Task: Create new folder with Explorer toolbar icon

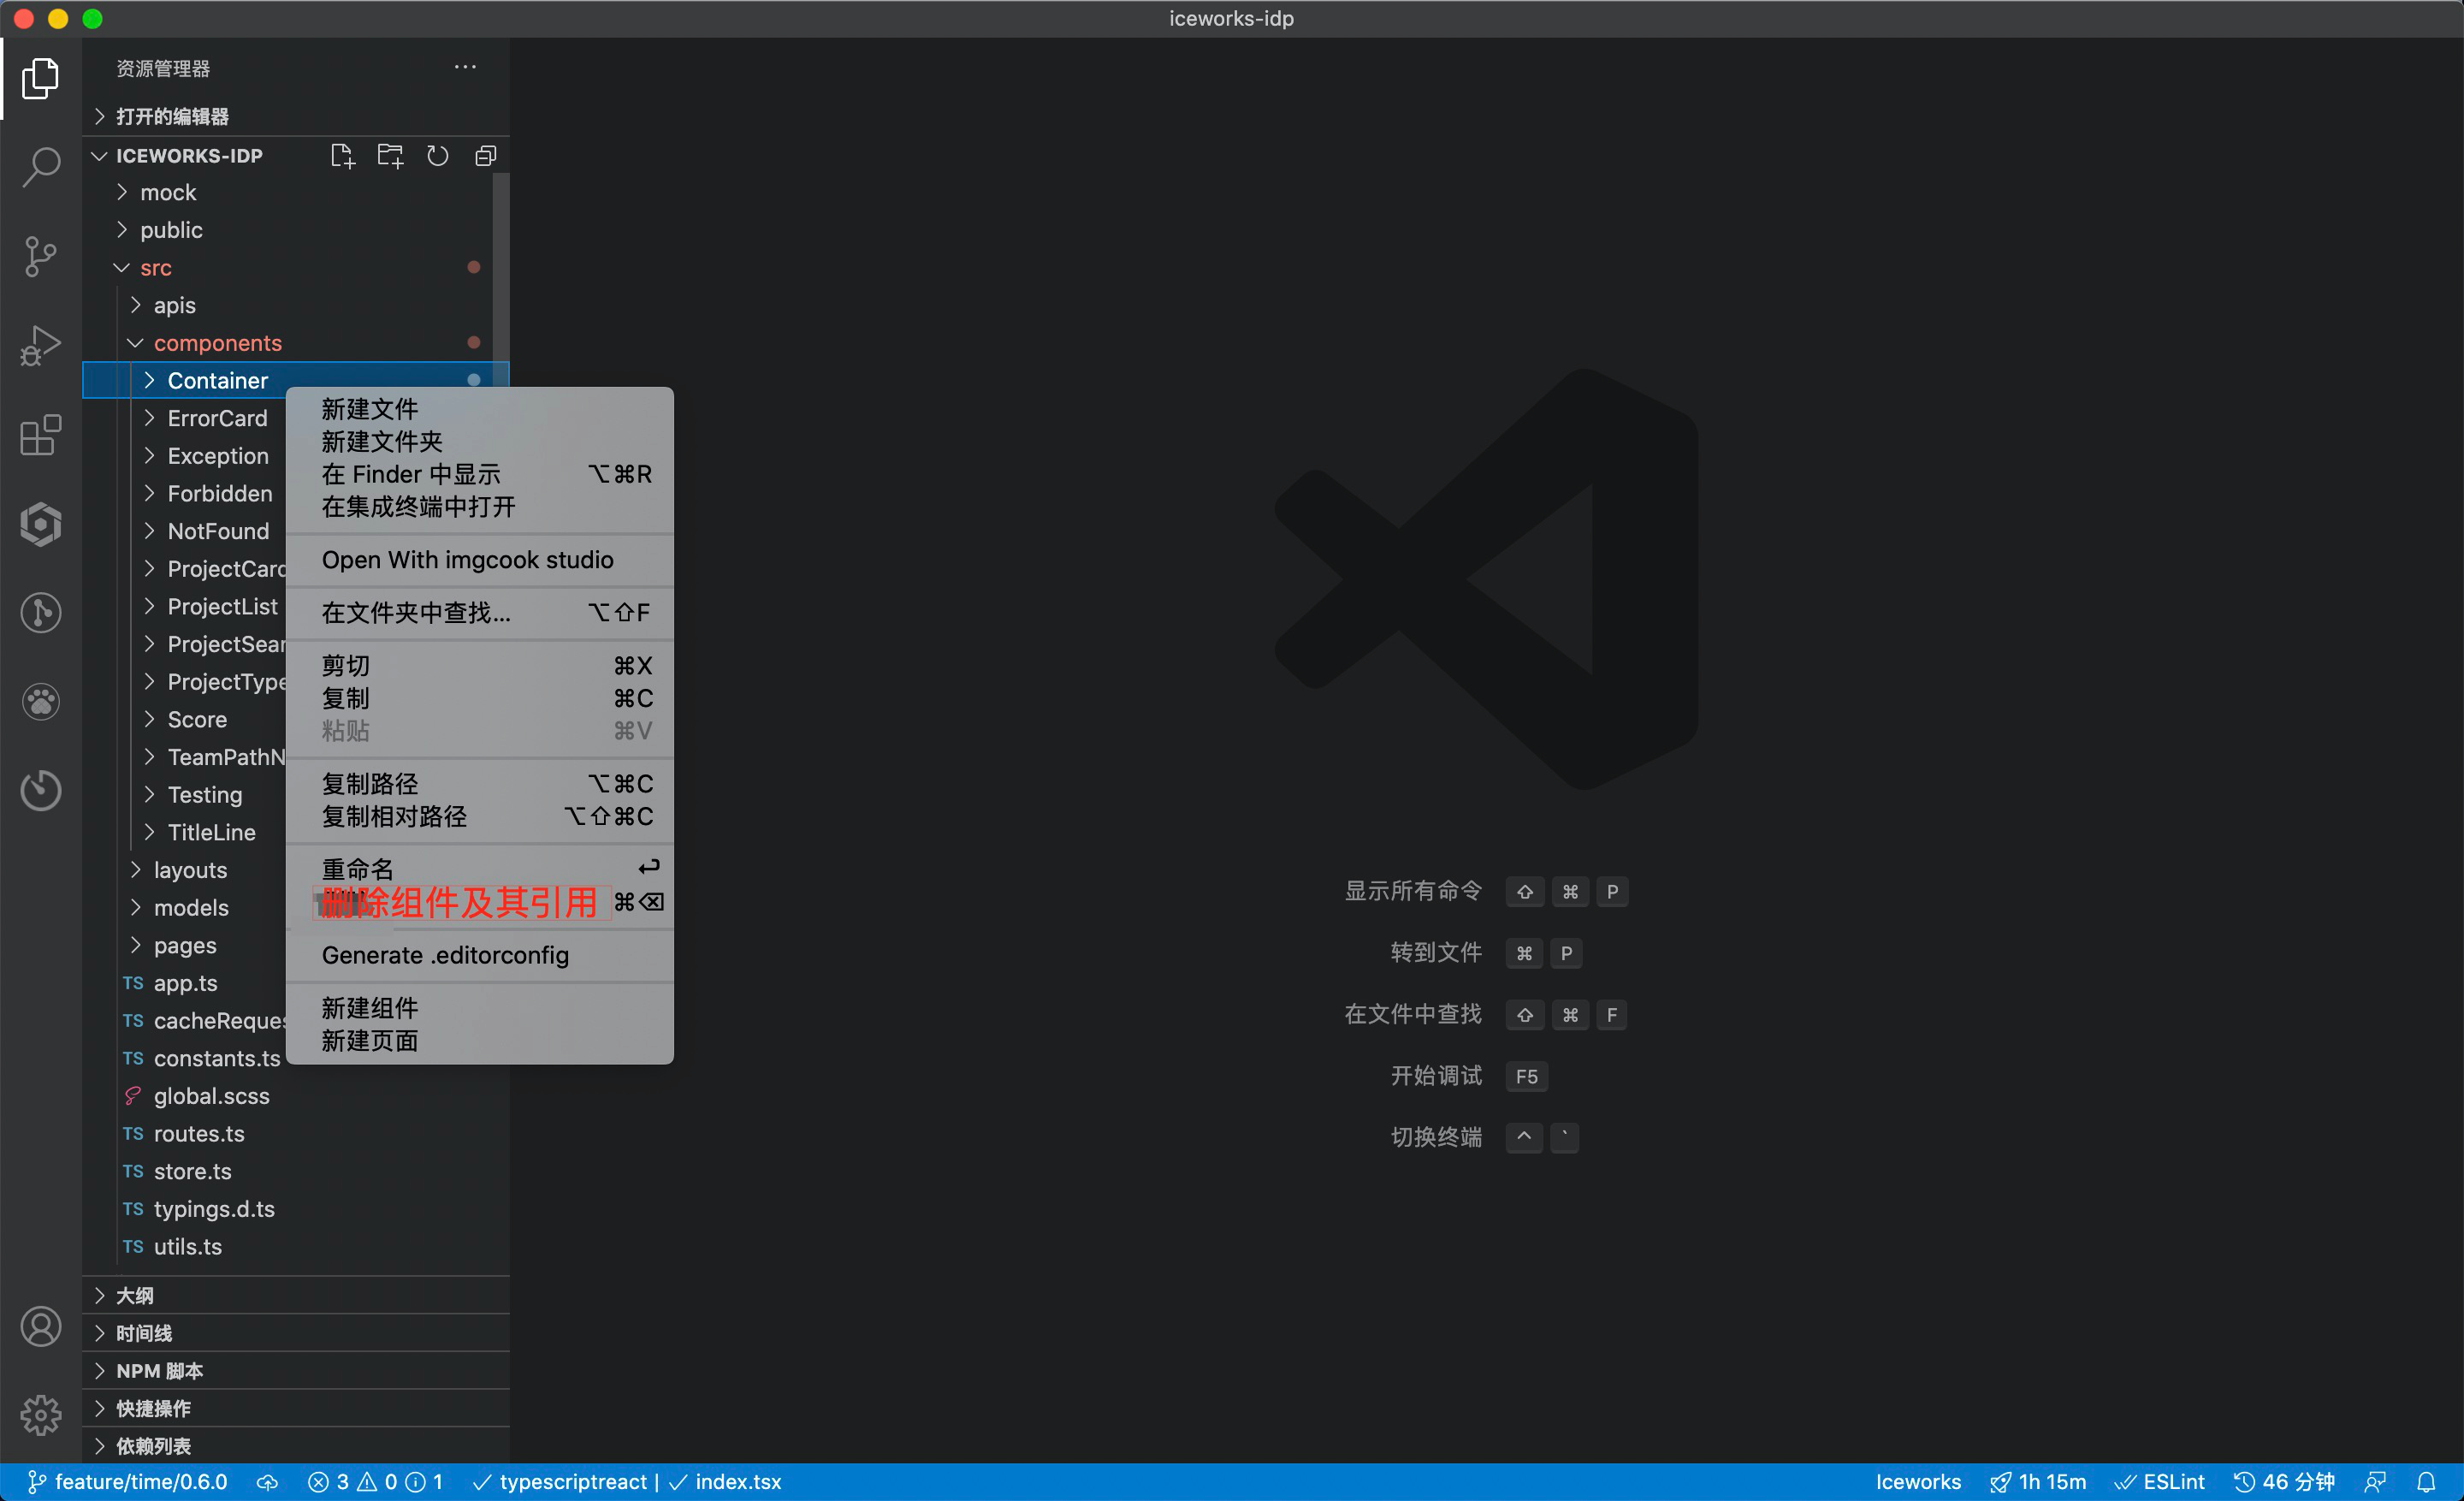Action: [390, 155]
